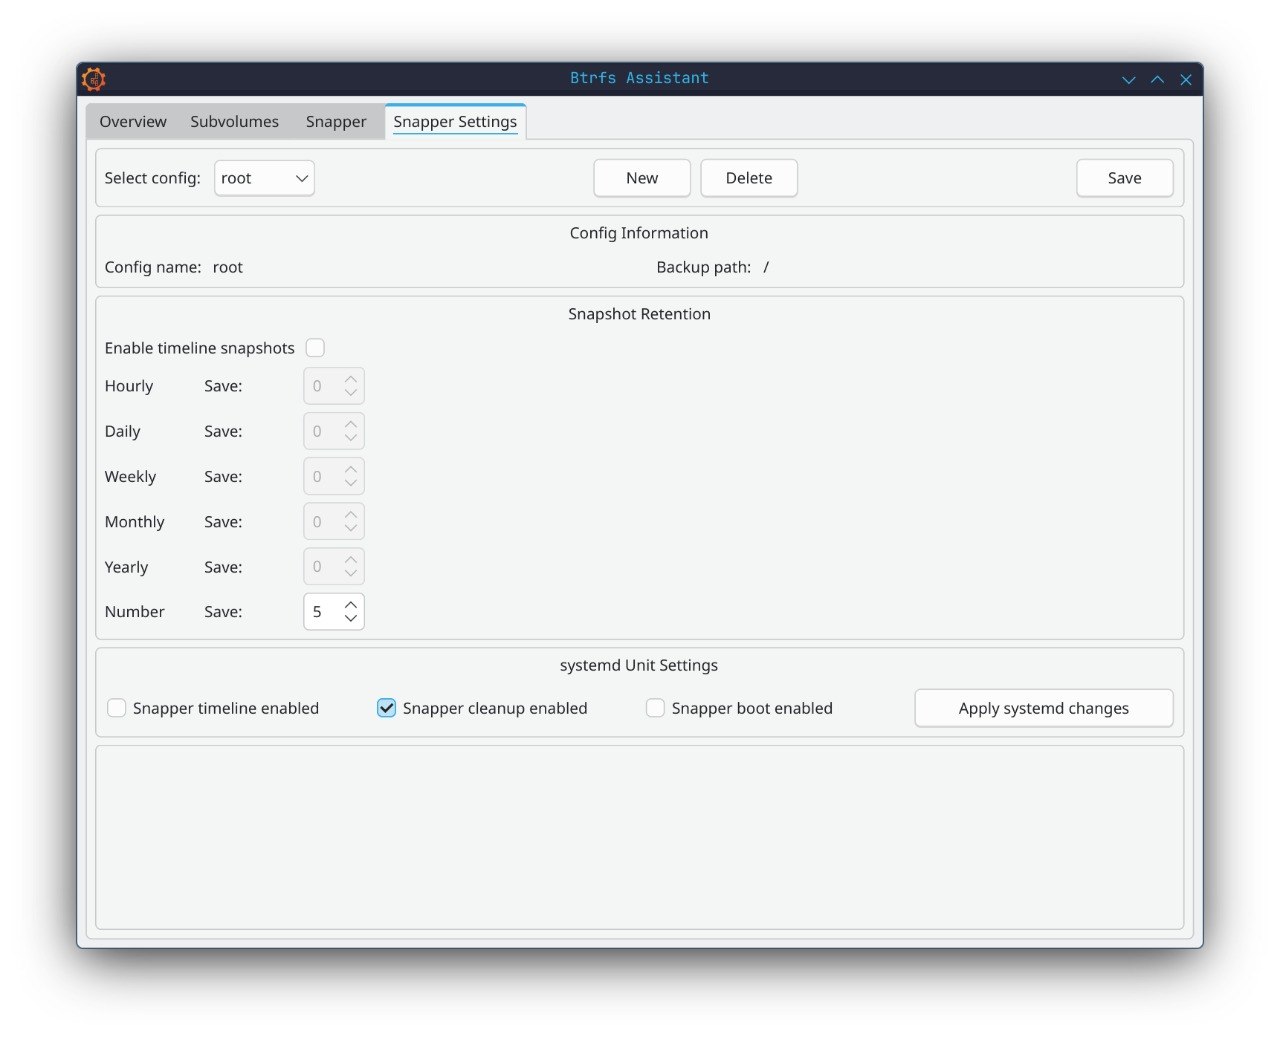
Task: Go to the Snapper tab
Action: 336,122
